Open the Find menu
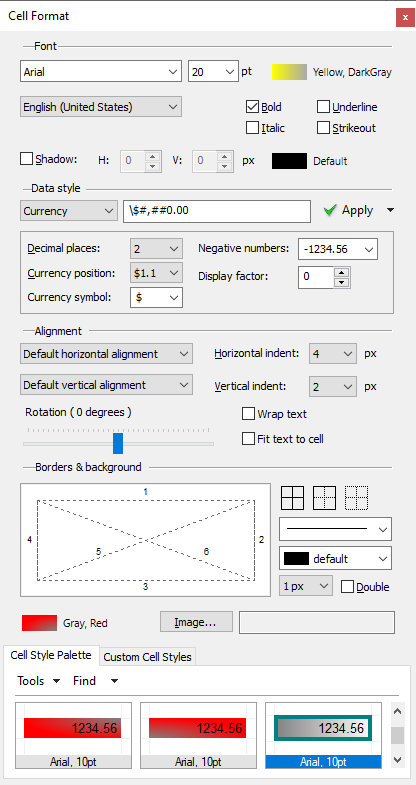The width and height of the screenshot is (416, 785). (95, 681)
